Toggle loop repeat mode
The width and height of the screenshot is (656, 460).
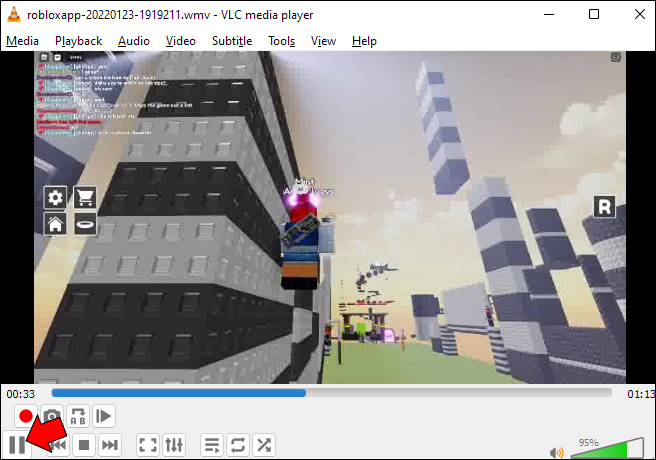[238, 445]
